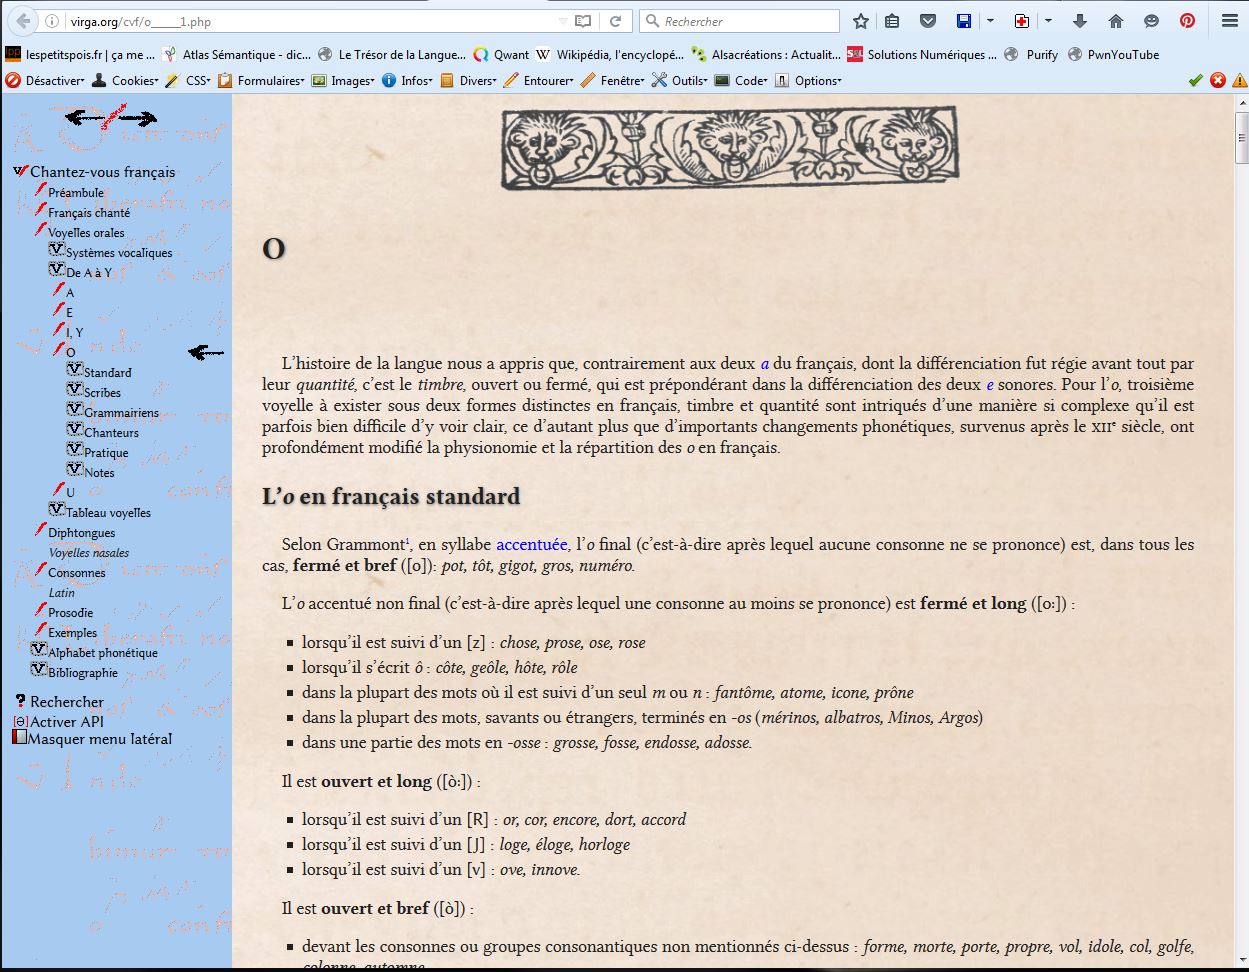Bookmark this page with the star icon
This screenshot has width=1249, height=972.
point(861,21)
